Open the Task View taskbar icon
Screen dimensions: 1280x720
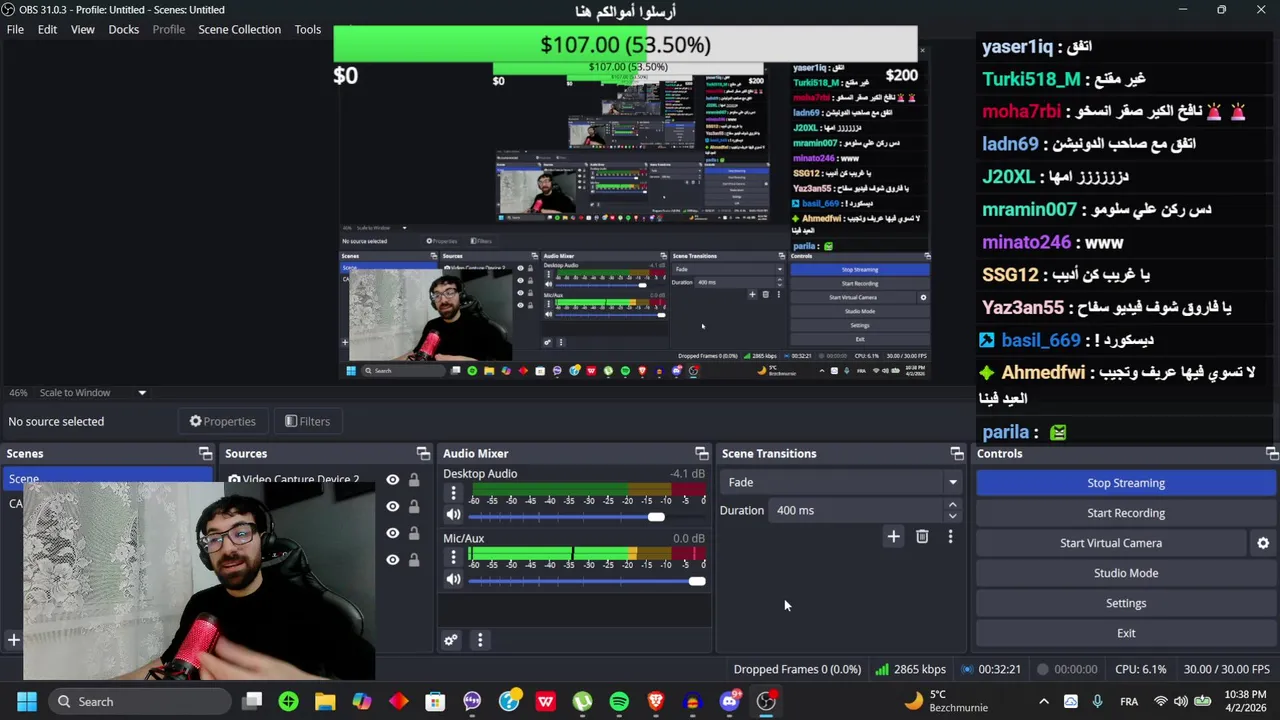point(252,702)
